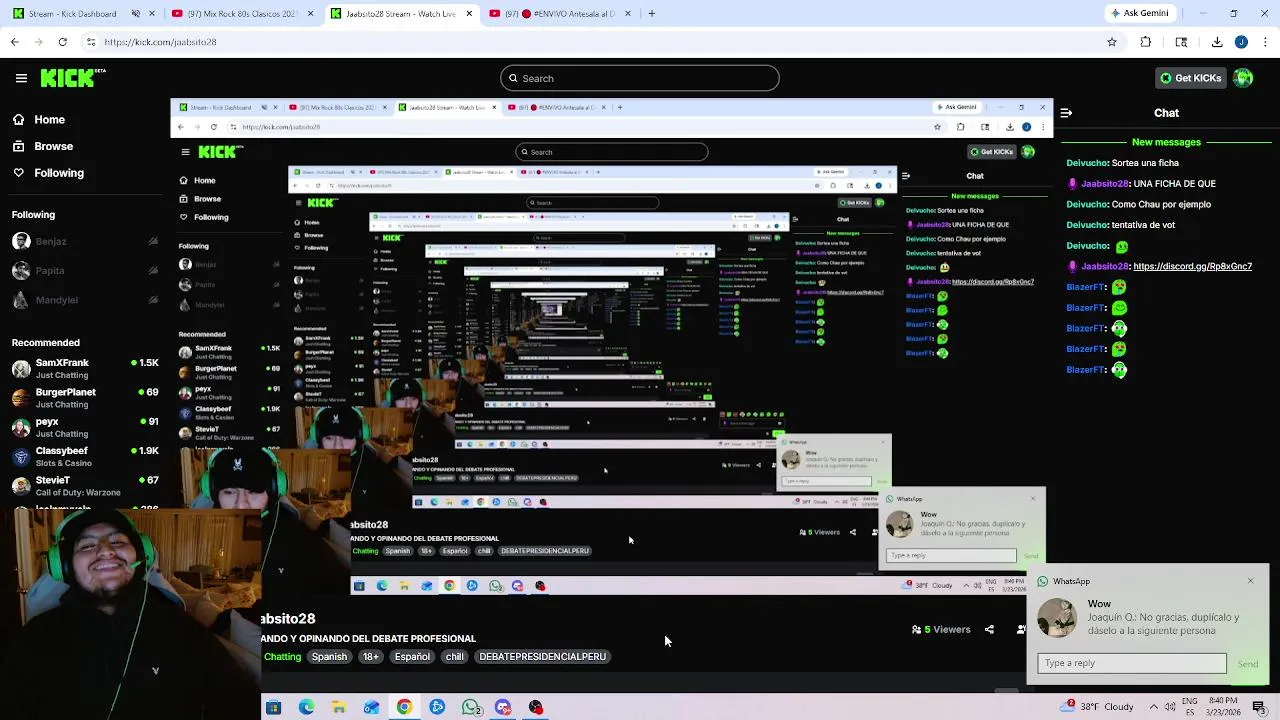The image size is (1280, 720).
Task: Go to Home in the Kick sidebar
Action: point(49,119)
